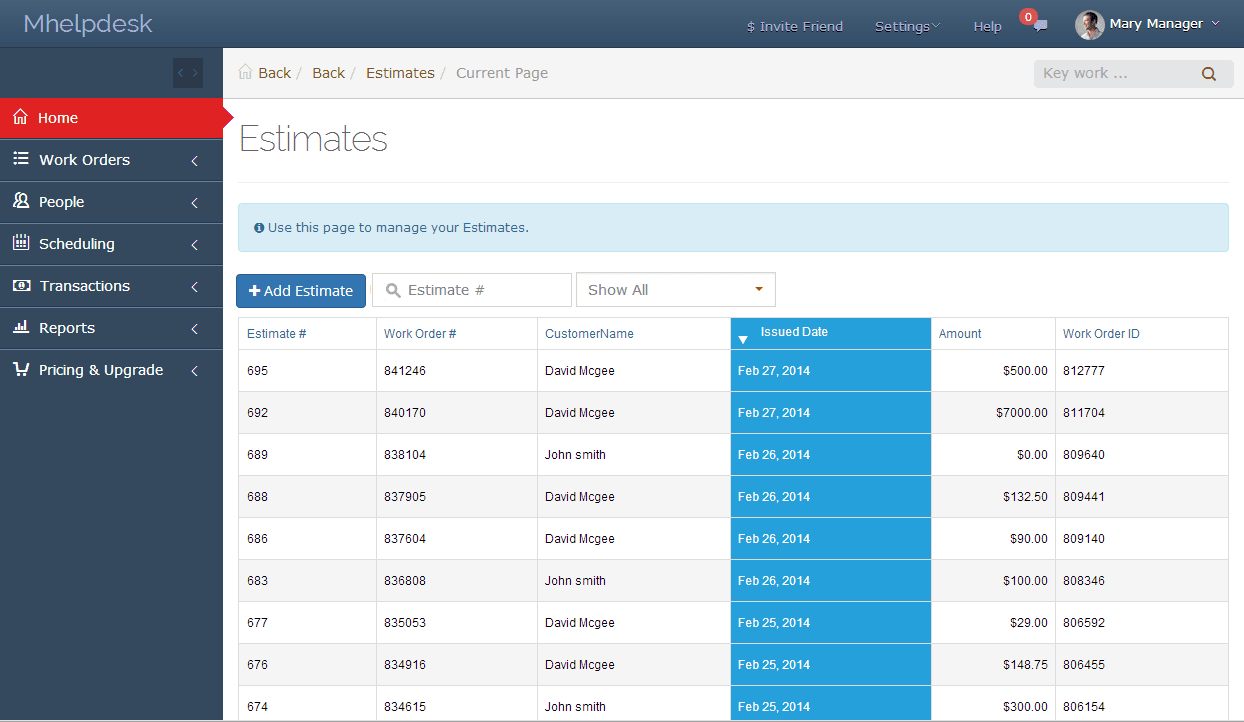Select Estimates in the breadcrumb trail
This screenshot has height=722, width=1244.
click(x=400, y=72)
